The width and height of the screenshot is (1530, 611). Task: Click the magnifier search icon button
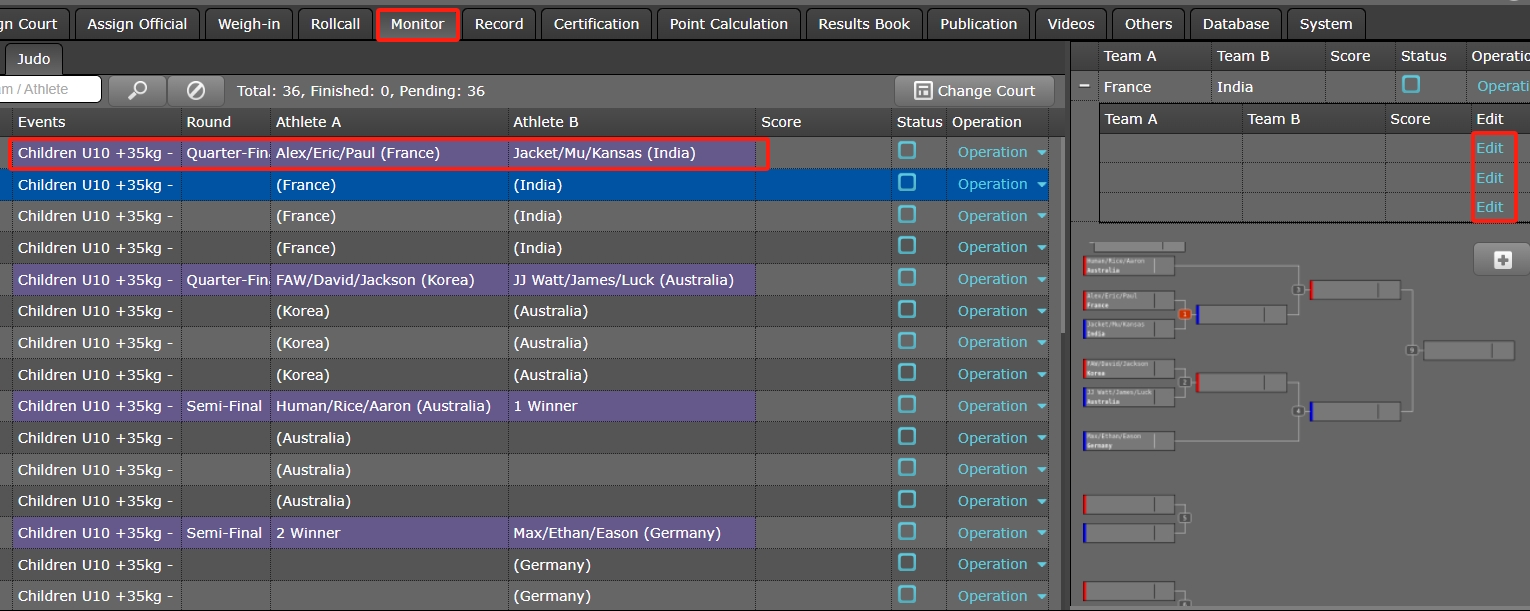(x=137, y=91)
